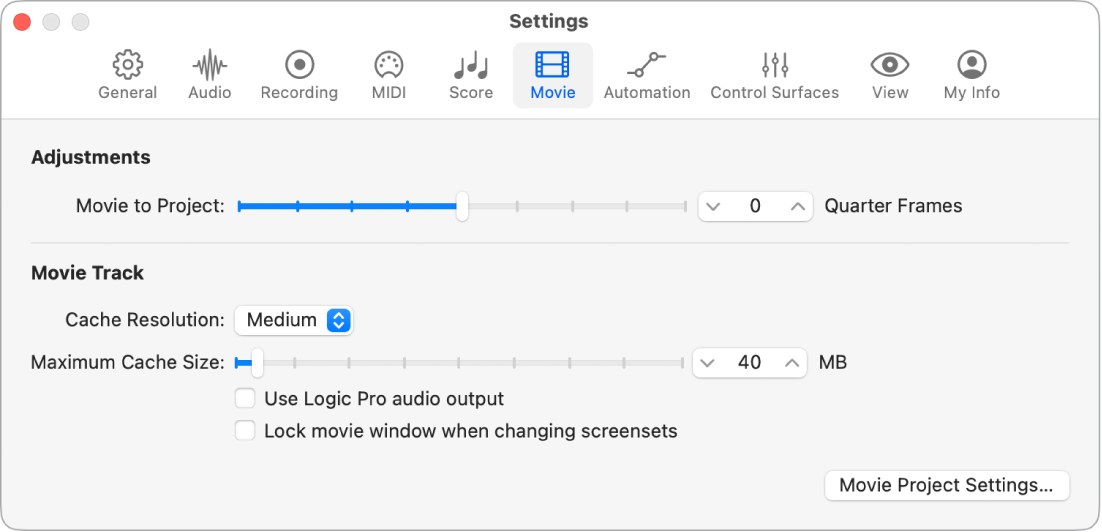Screen dimensions: 1102x532
Task: Open the Score notes icon
Action: click(470, 66)
